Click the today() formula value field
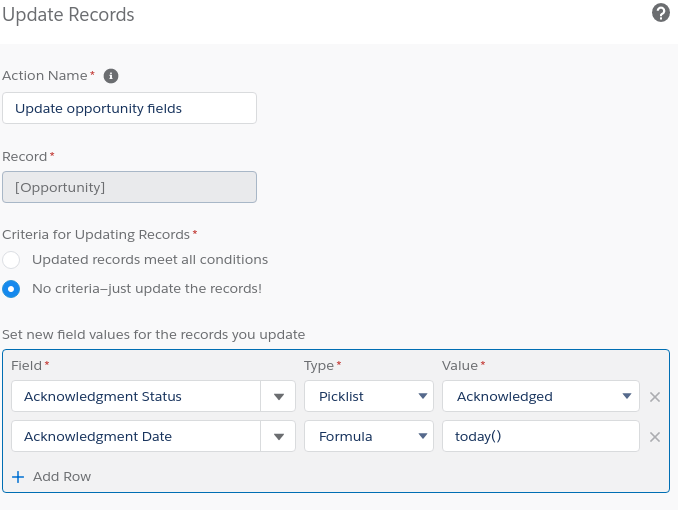This screenshot has height=510, width=678. (x=540, y=436)
